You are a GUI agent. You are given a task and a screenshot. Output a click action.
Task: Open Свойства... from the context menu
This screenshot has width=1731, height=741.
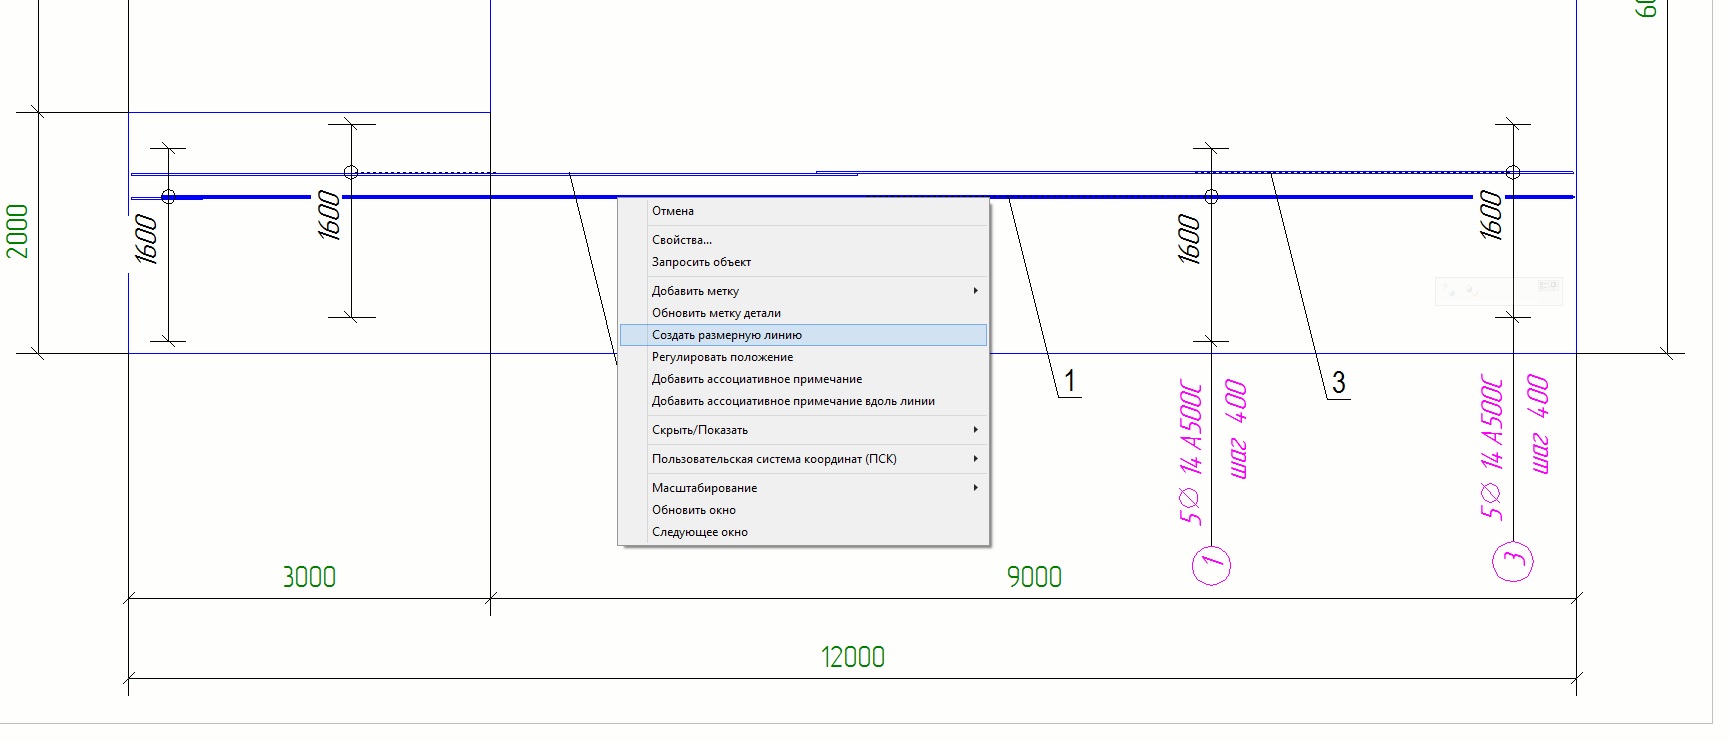[x=682, y=240]
